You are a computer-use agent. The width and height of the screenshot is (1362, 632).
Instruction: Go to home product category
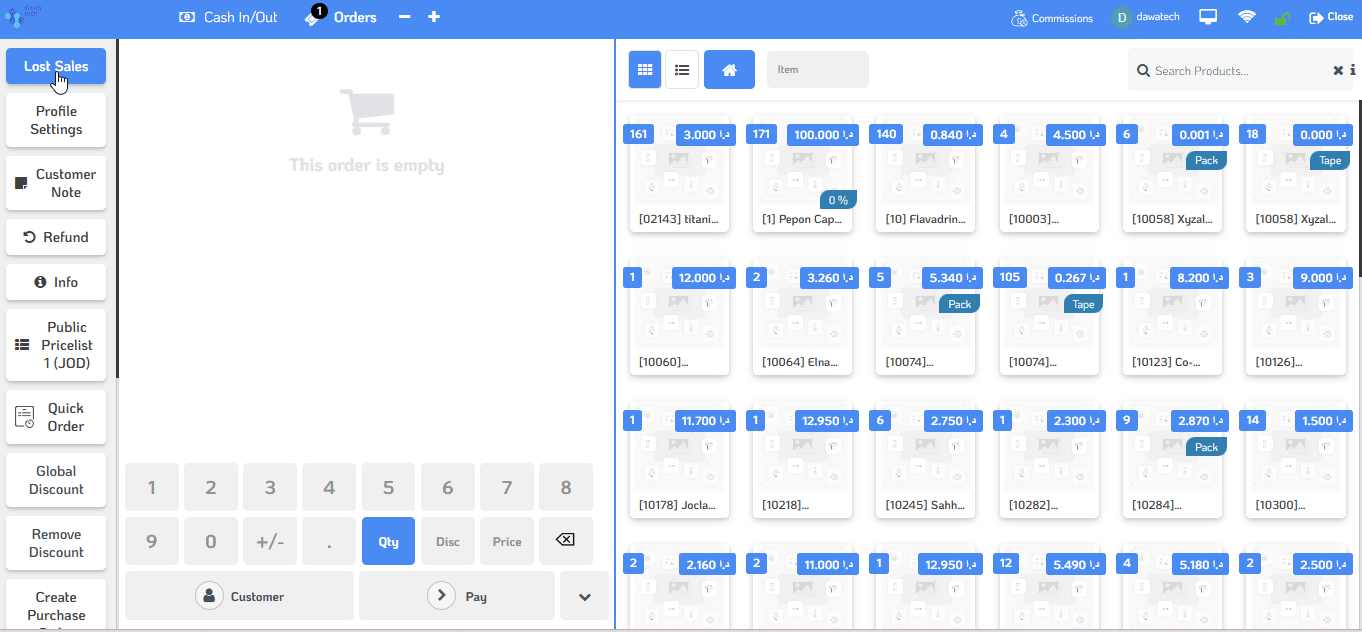coord(730,70)
